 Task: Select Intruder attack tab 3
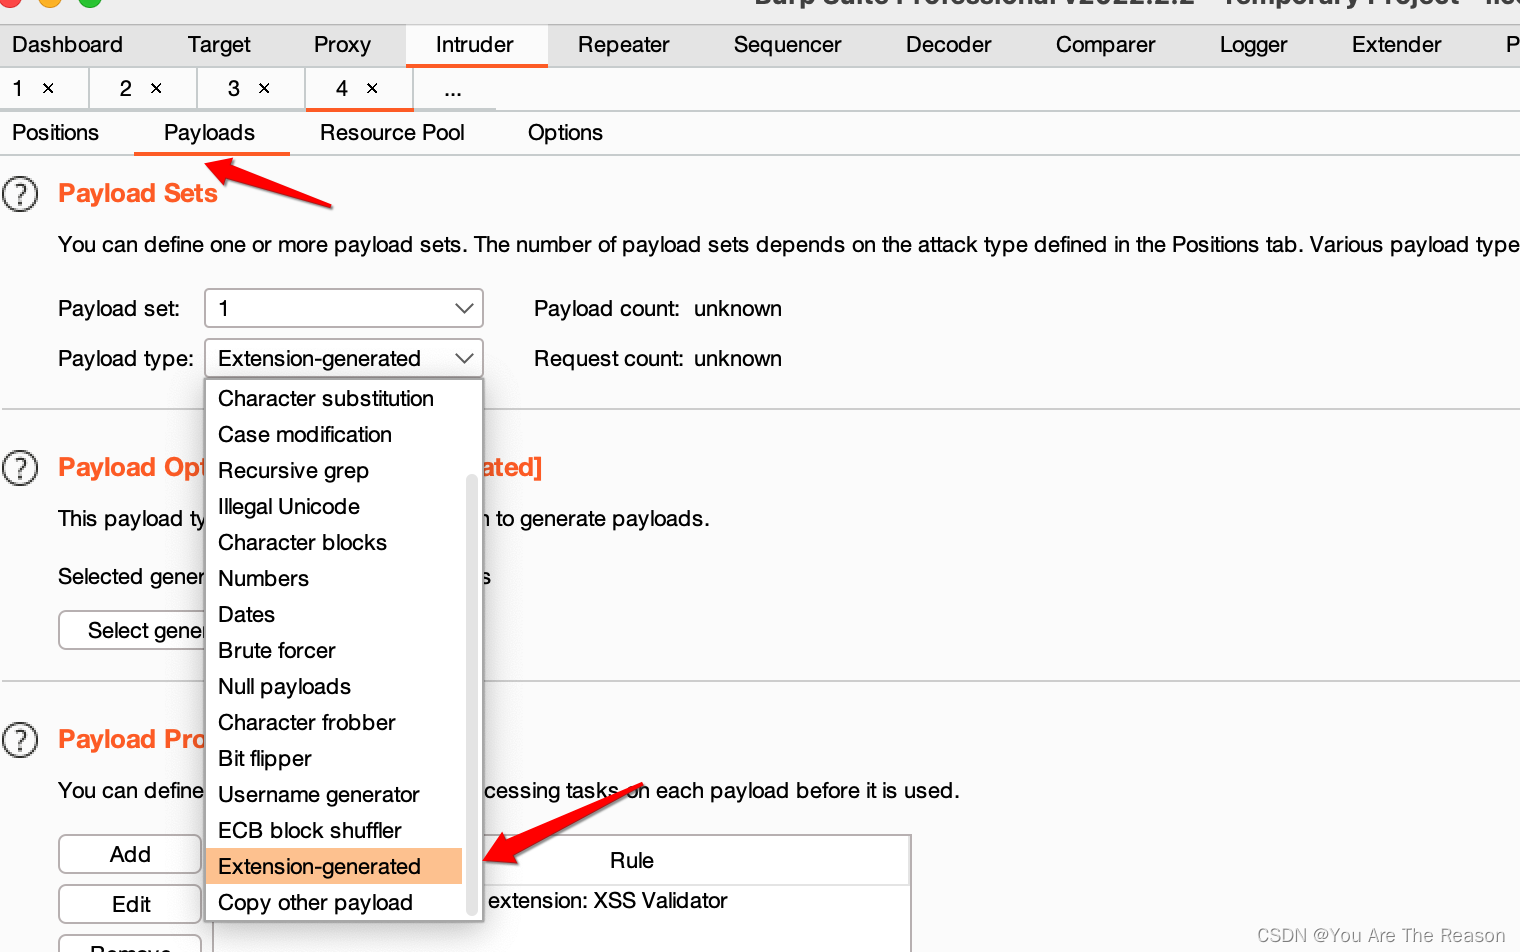234,89
